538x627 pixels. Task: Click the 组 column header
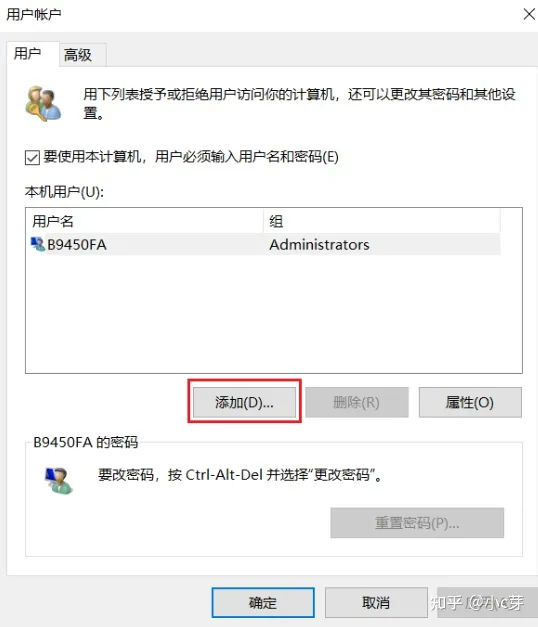click(382, 221)
